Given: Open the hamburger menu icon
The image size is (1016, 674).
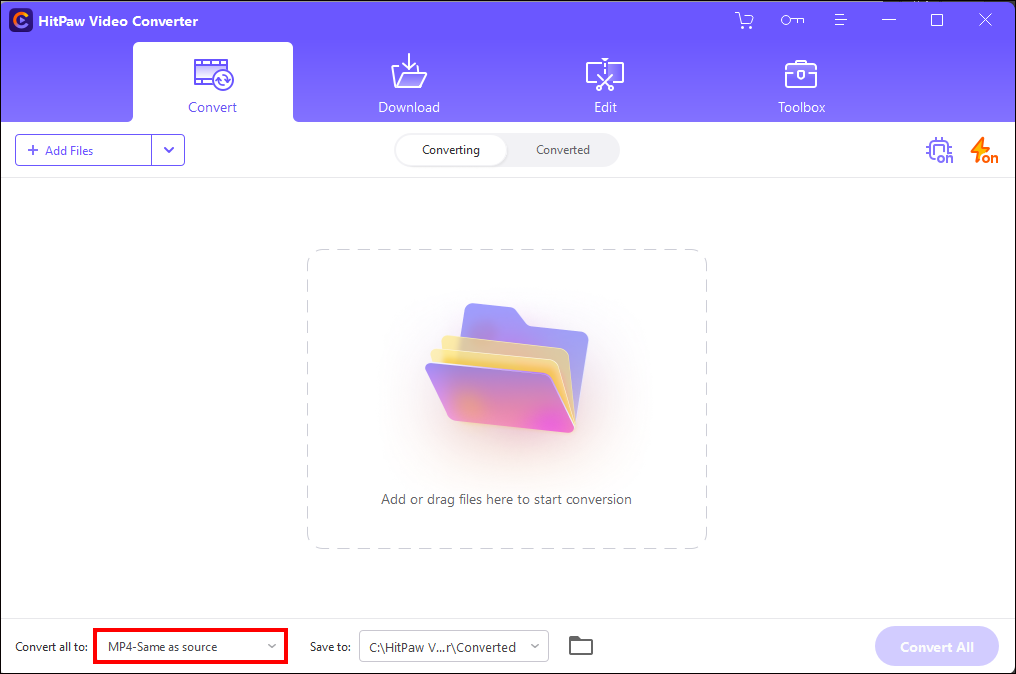Looking at the screenshot, I should pyautogui.click(x=840, y=21).
